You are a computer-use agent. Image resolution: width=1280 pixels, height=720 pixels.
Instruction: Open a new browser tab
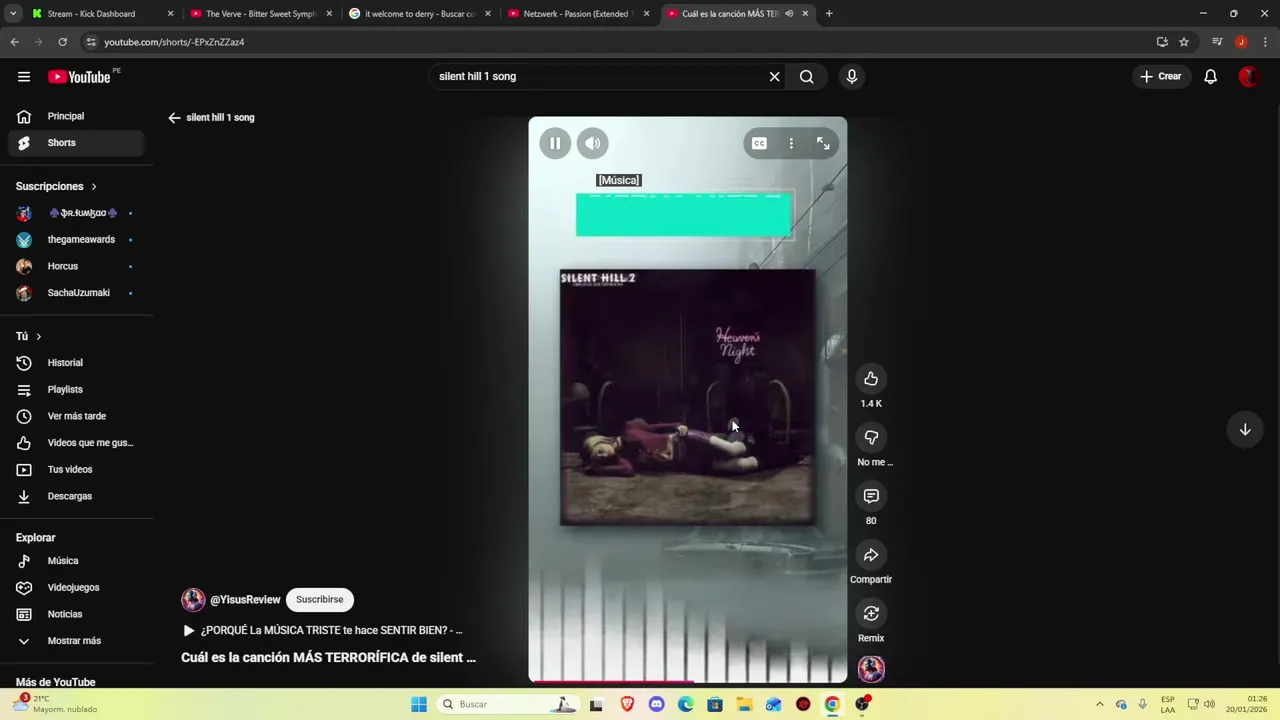pos(829,14)
